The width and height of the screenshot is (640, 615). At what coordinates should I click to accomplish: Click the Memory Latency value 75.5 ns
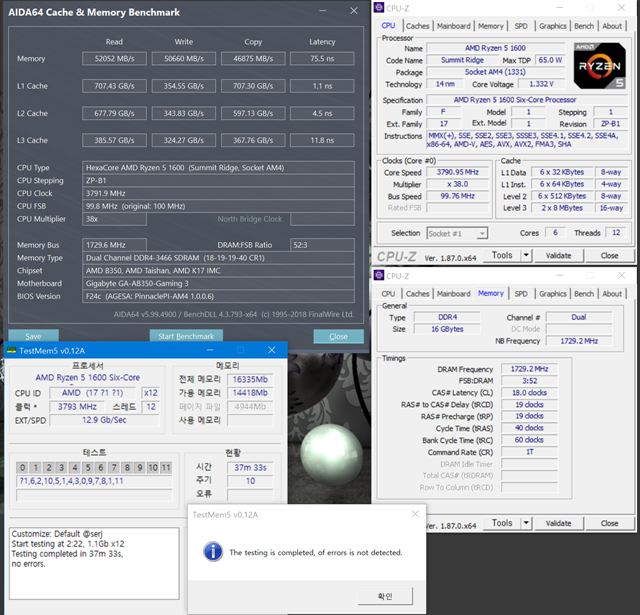click(322, 59)
